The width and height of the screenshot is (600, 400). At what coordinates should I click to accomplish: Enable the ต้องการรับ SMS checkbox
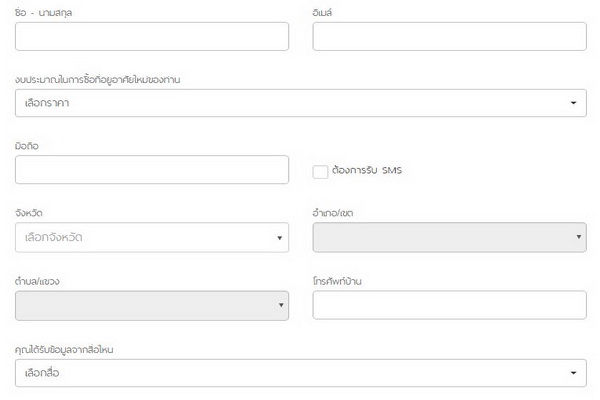coord(320,171)
